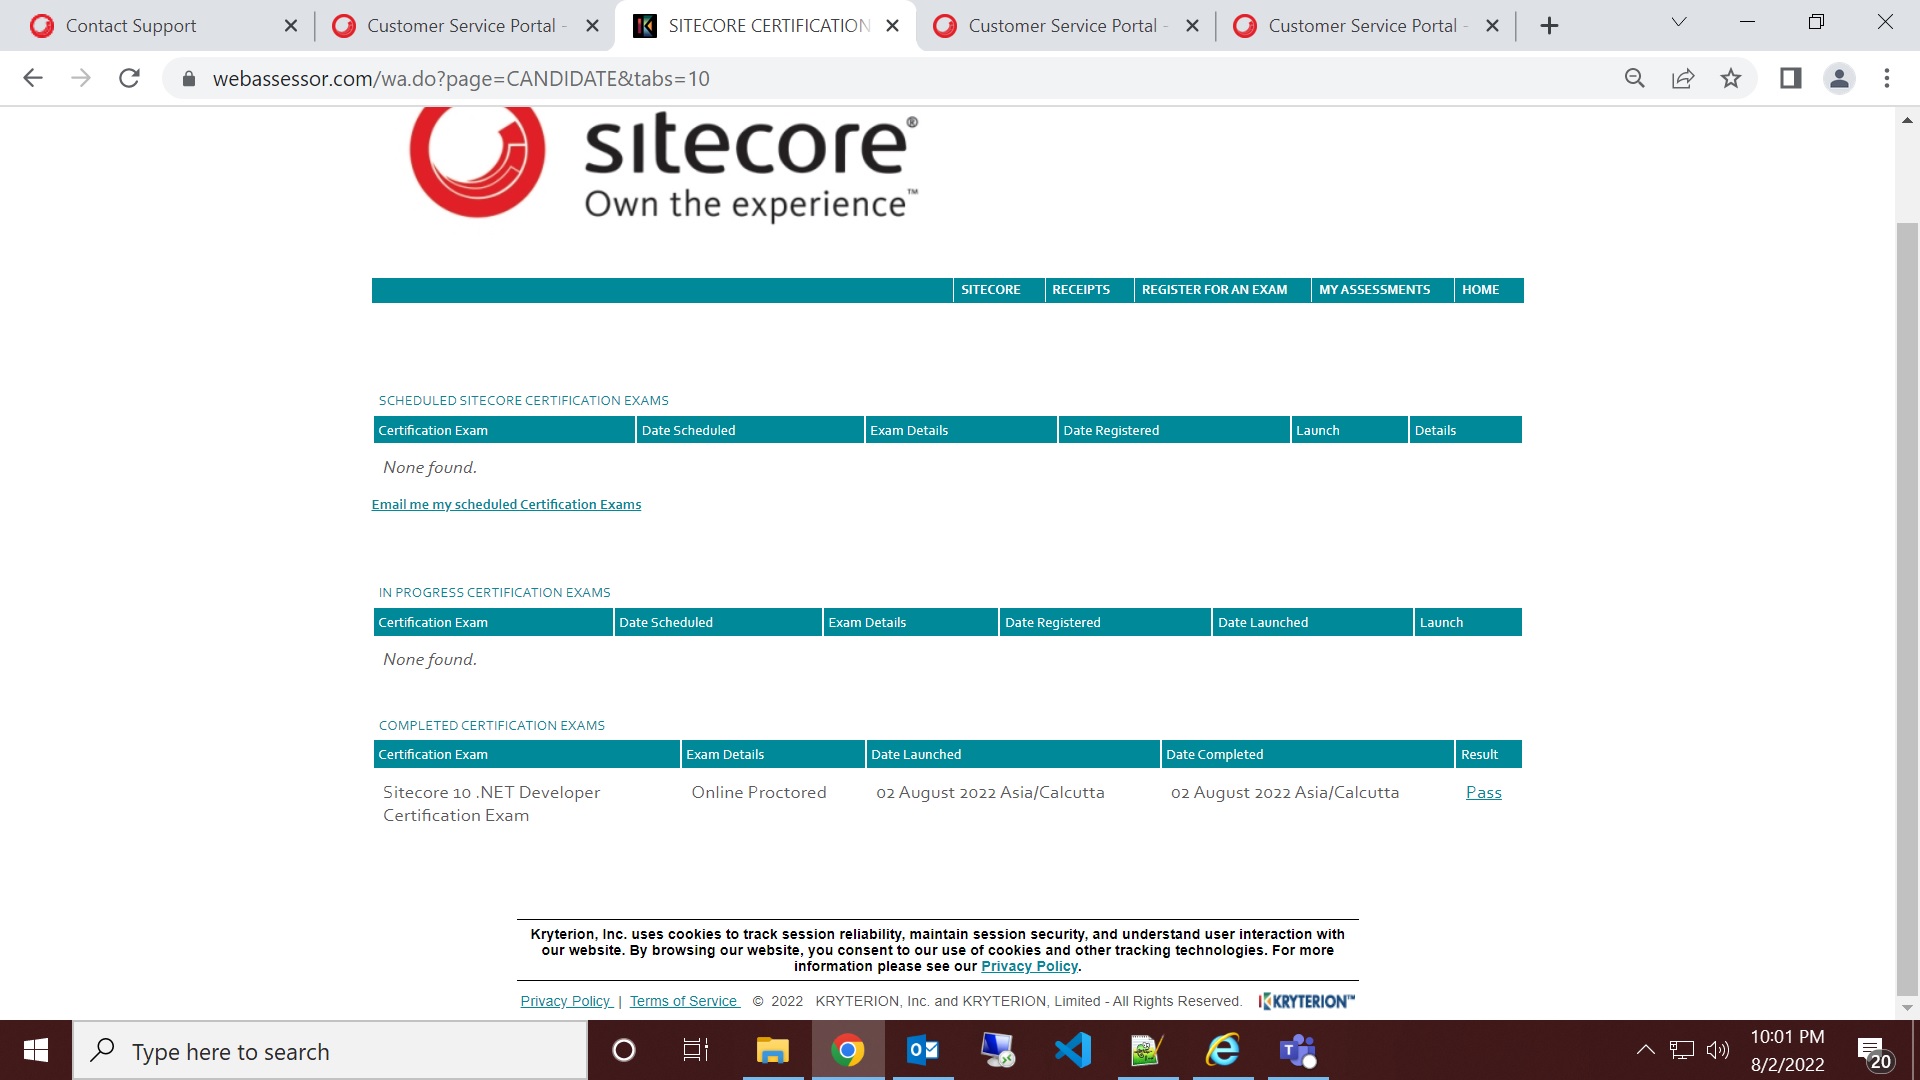Navigate to HOME page
The width and height of the screenshot is (1920, 1080).
point(1481,290)
